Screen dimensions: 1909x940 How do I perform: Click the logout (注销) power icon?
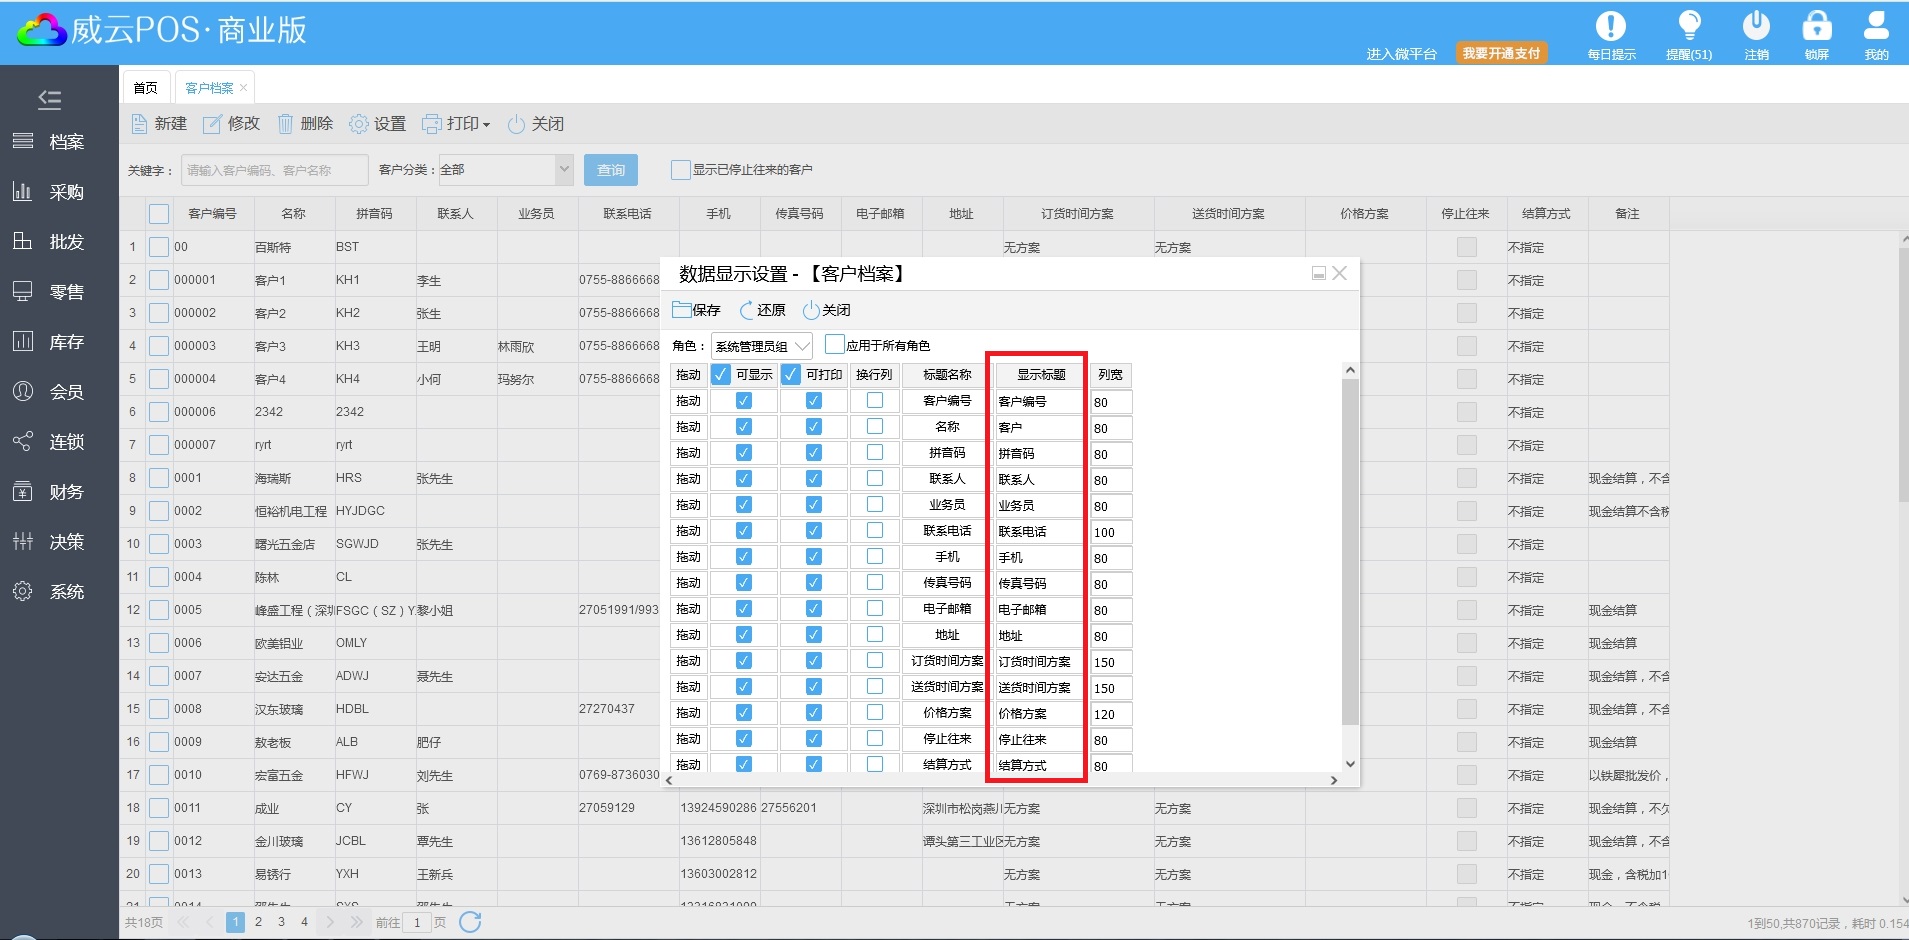coord(1756,27)
